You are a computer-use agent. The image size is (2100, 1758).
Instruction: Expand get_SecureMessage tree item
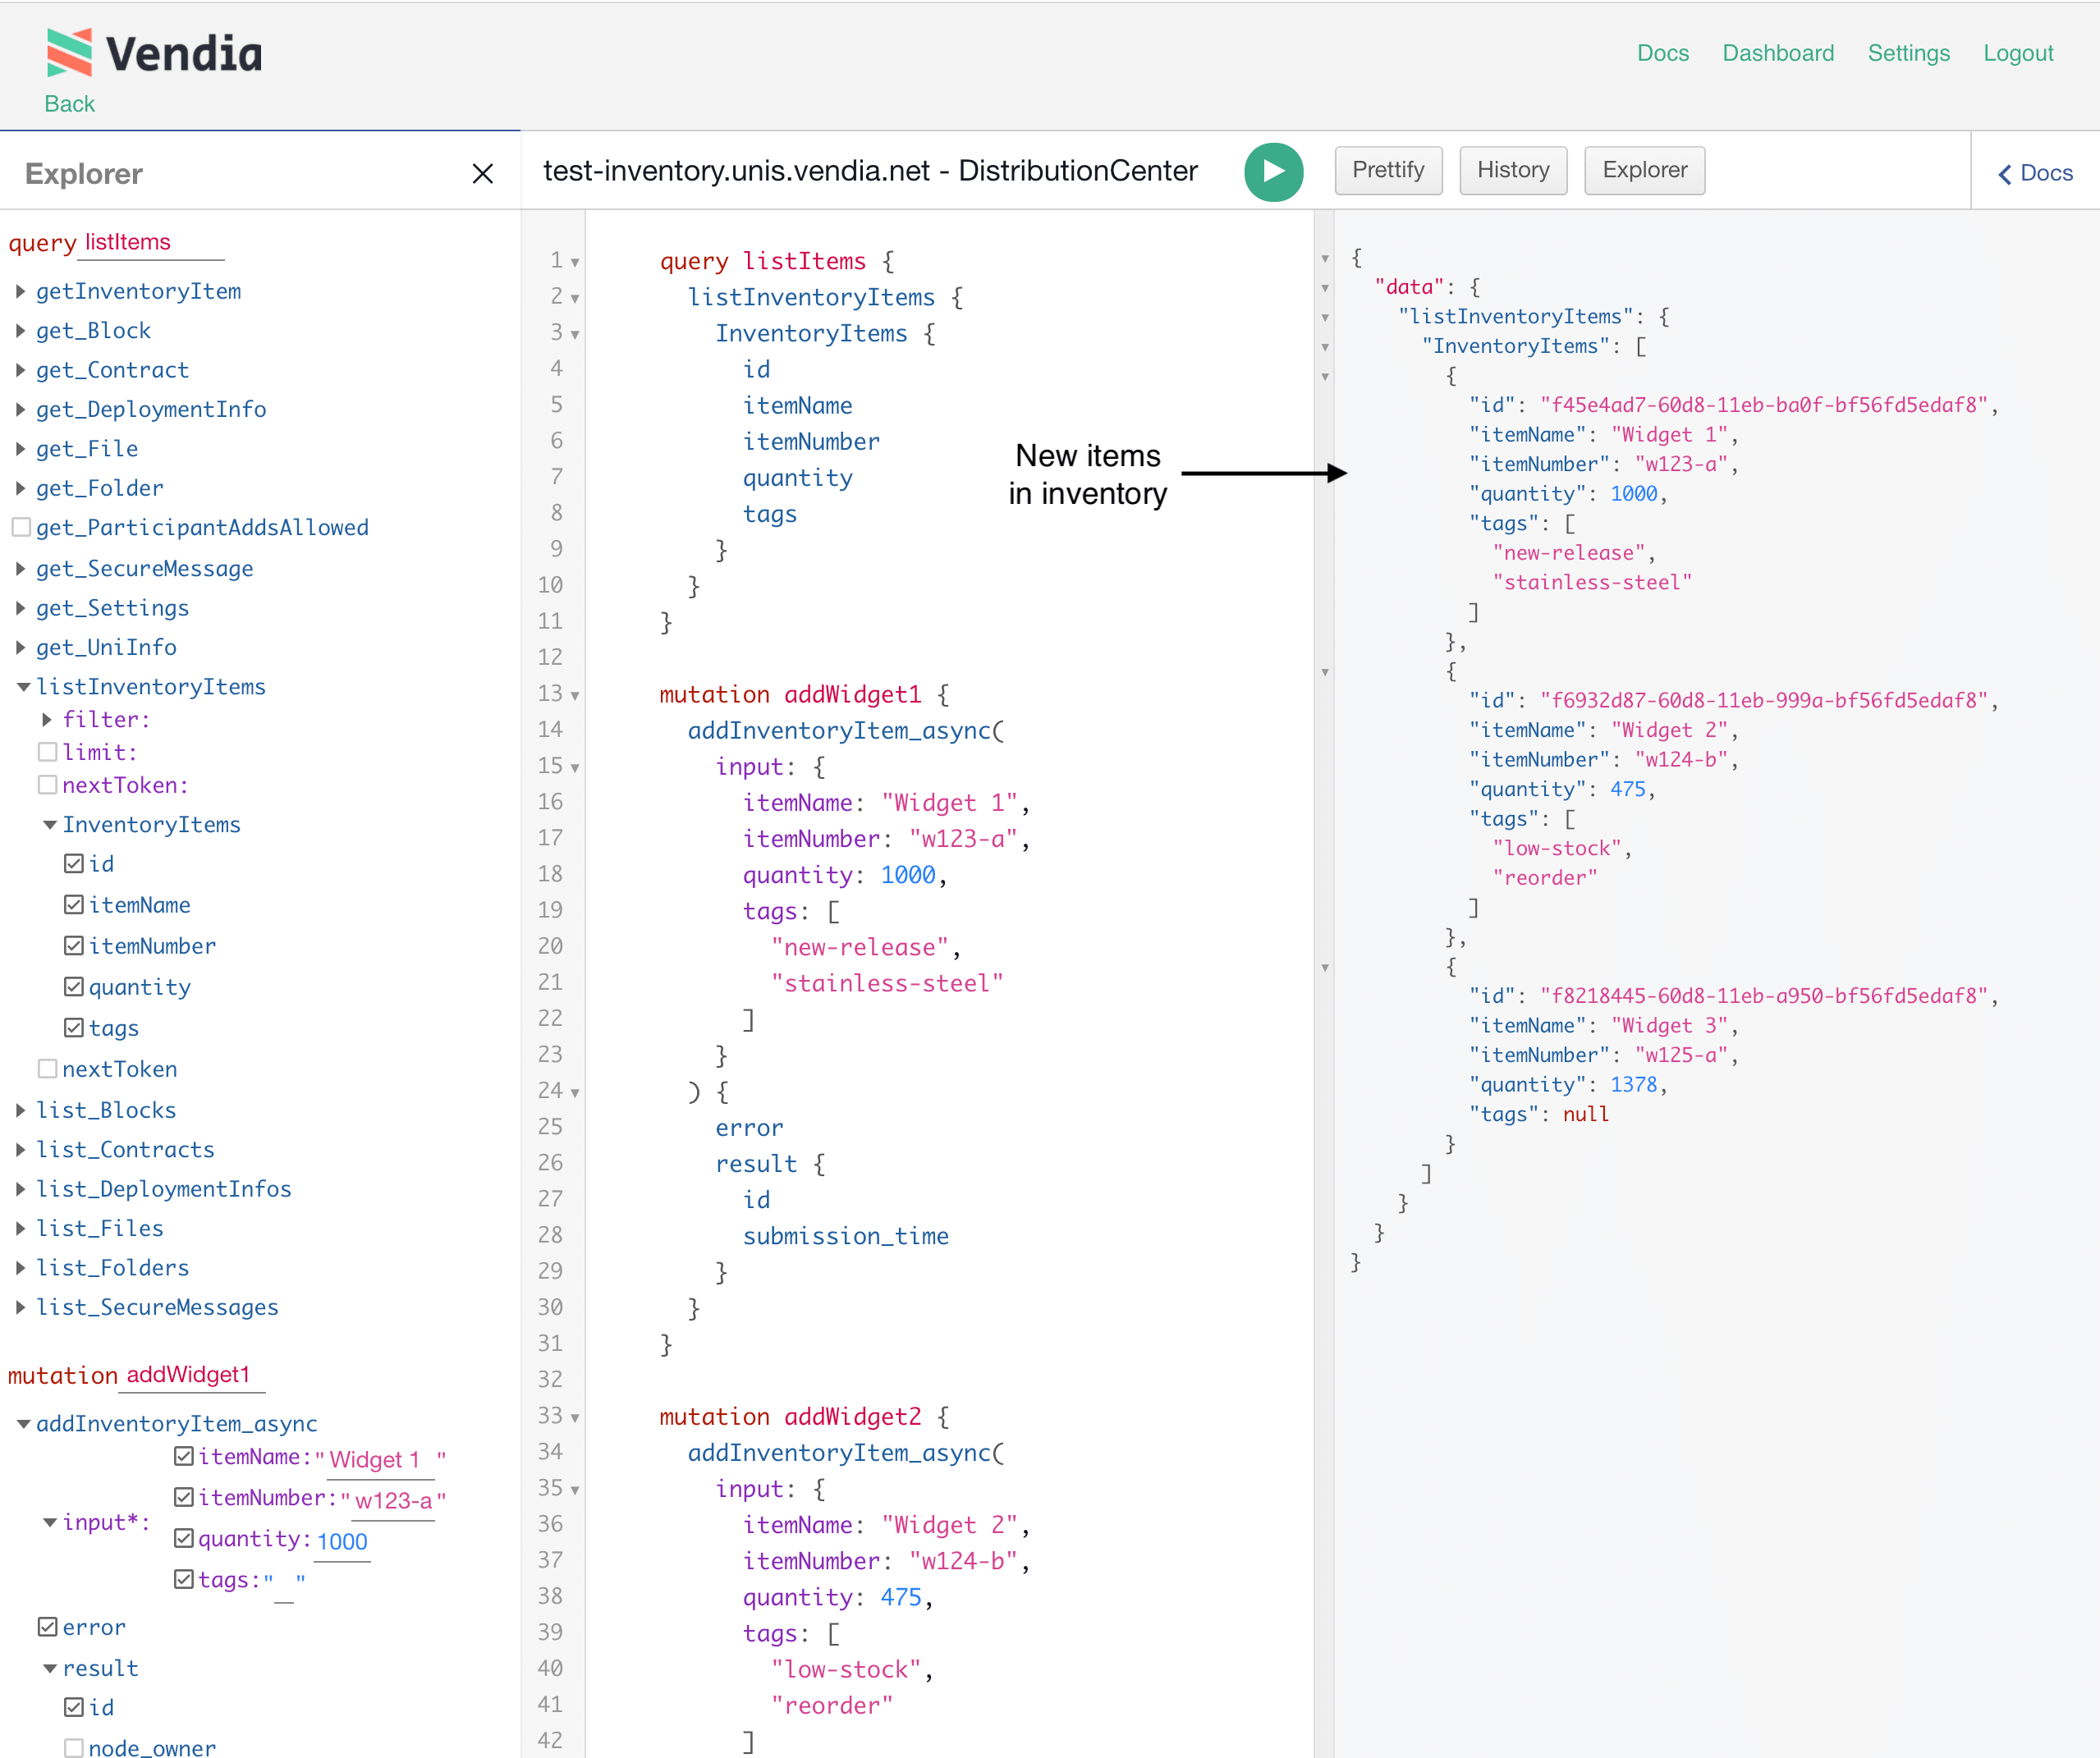(20, 569)
